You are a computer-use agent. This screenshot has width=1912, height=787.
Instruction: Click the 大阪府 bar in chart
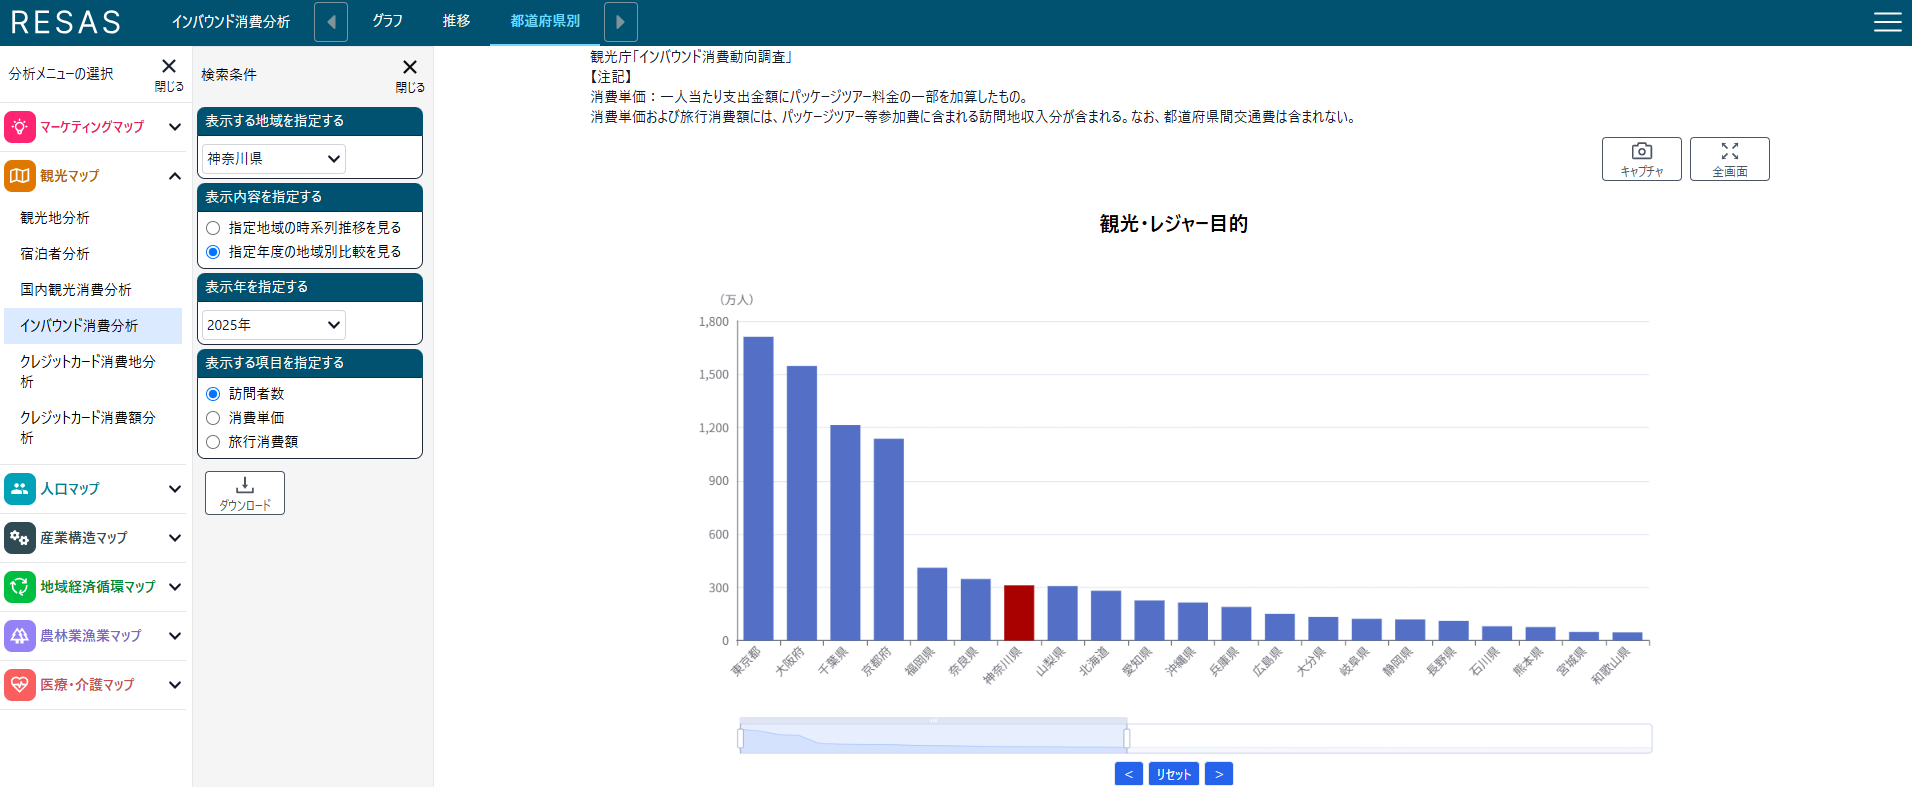click(x=802, y=503)
